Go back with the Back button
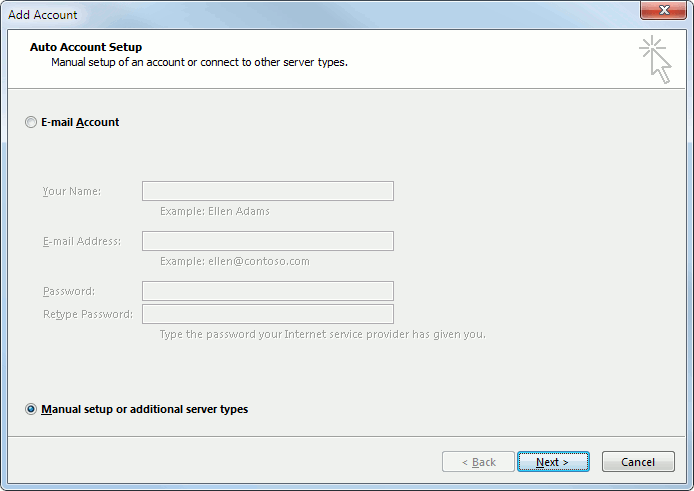The image size is (694, 491). (478, 462)
